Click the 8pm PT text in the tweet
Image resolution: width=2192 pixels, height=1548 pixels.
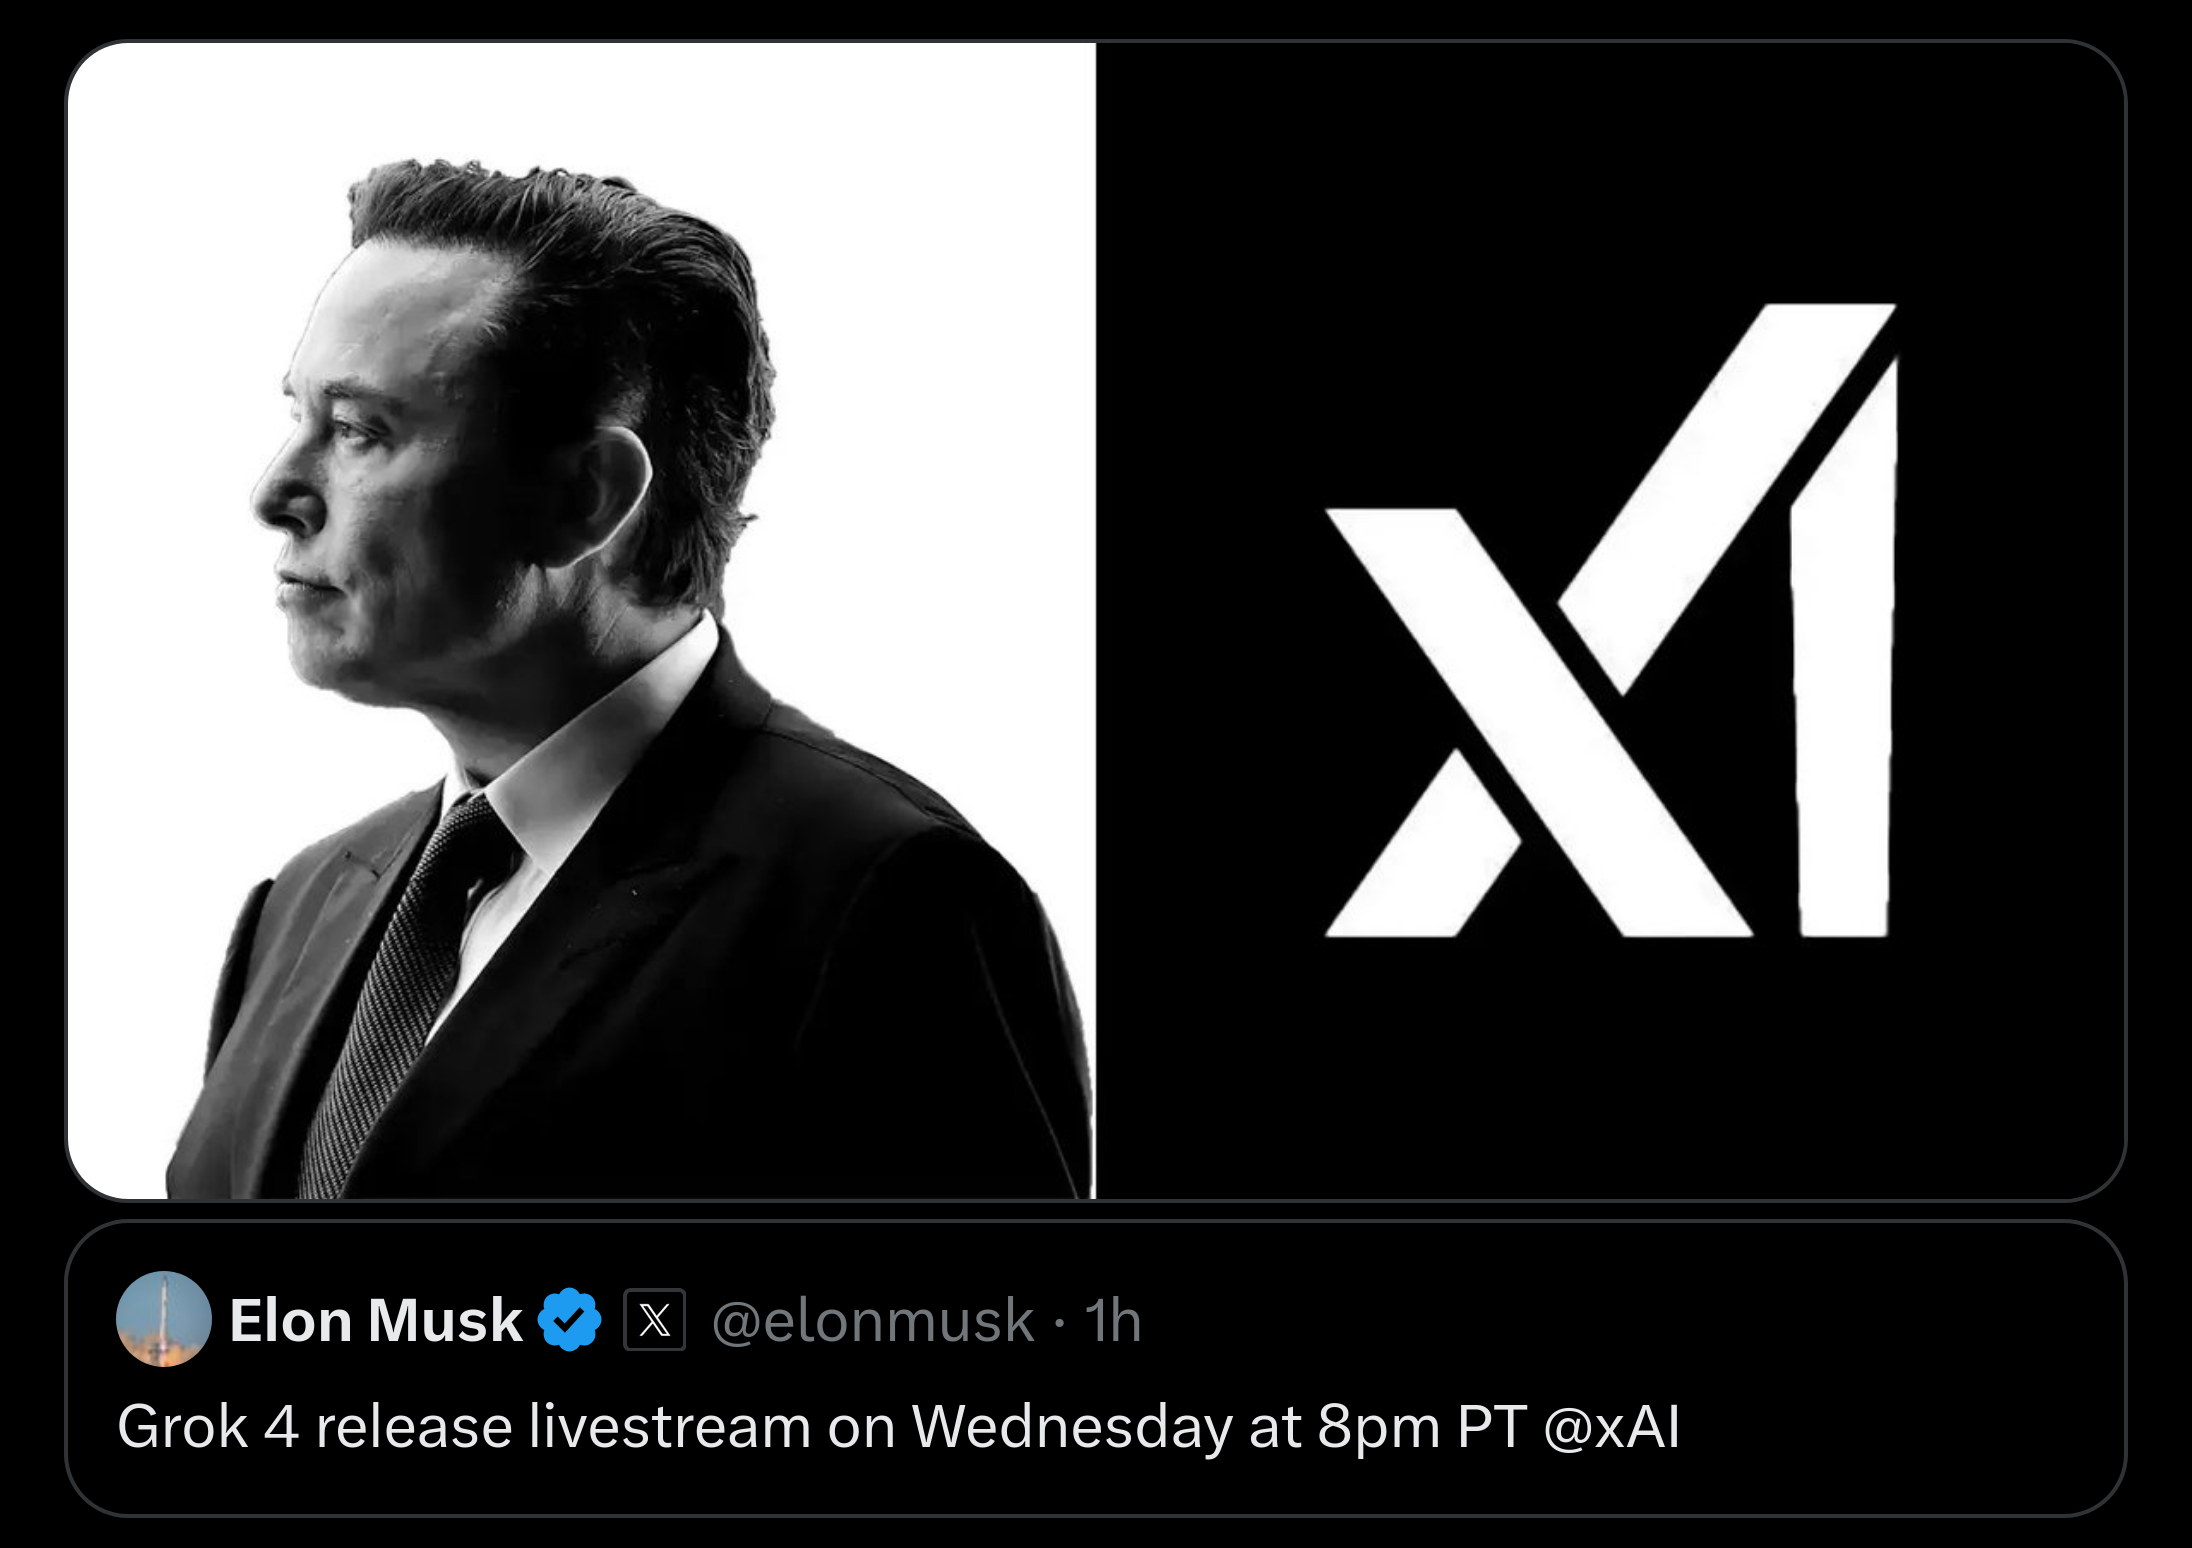click(1422, 1428)
